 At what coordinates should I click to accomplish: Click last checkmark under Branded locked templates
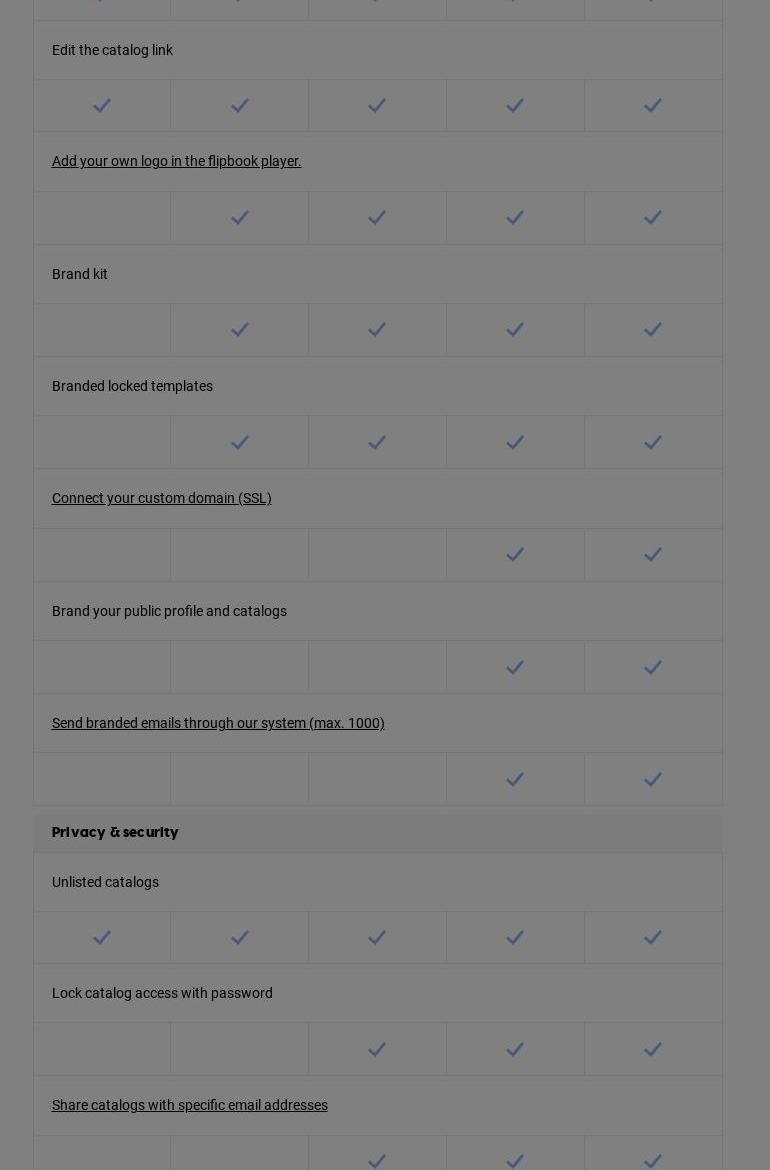[x=653, y=443]
